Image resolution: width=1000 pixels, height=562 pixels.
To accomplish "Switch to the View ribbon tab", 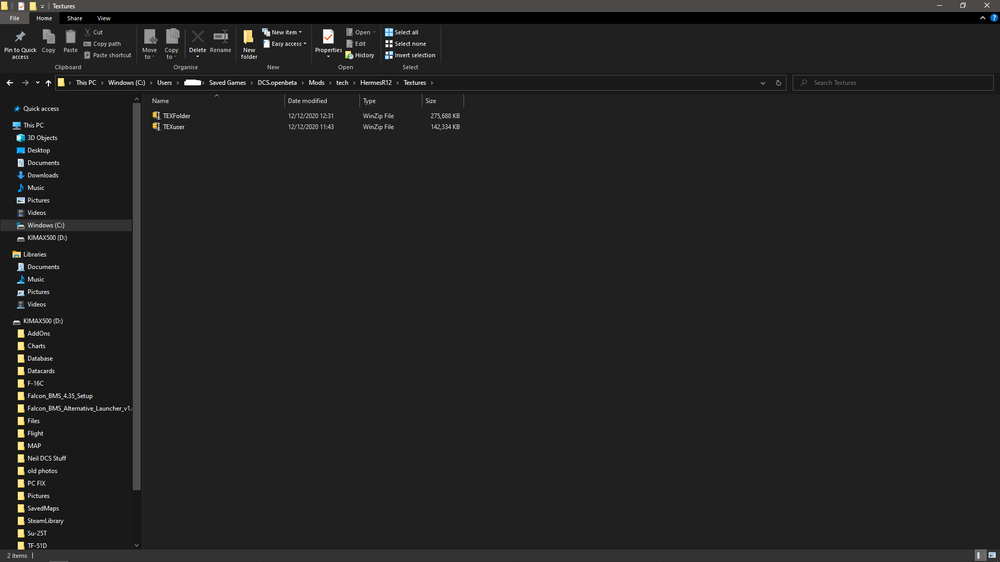I will click(103, 18).
